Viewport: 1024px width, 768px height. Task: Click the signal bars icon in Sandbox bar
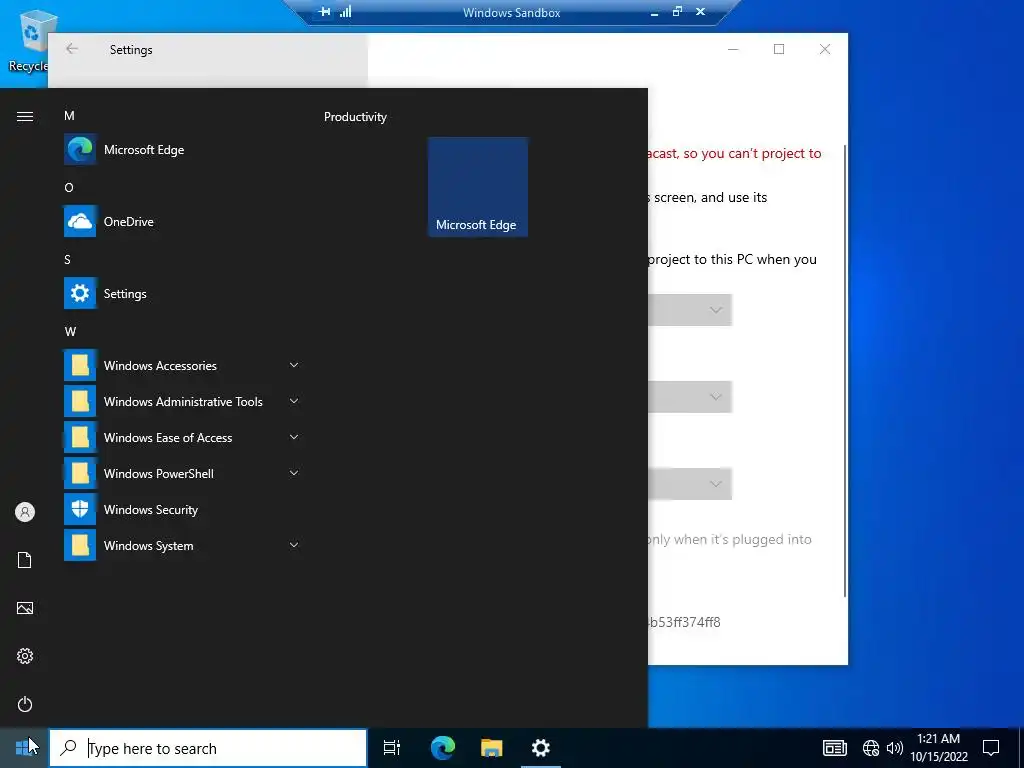tap(345, 12)
